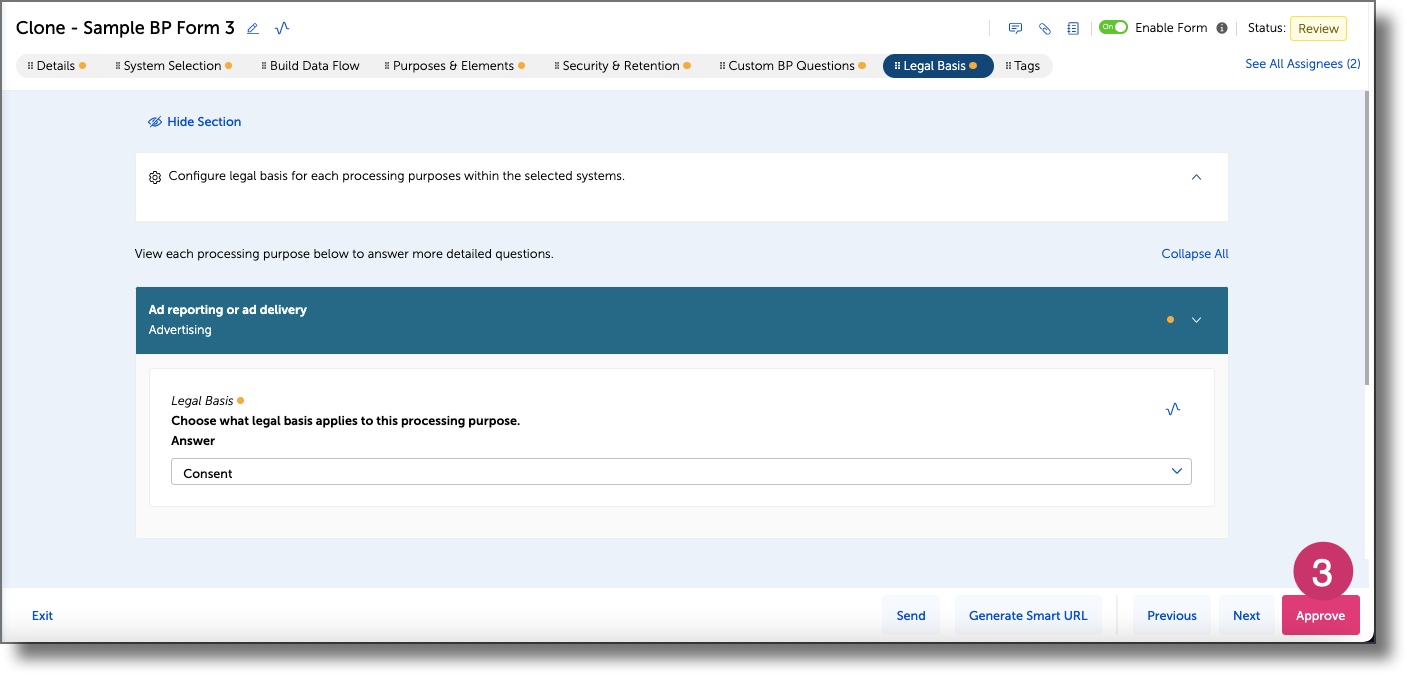The height and width of the screenshot is (675, 1407).
Task: Click the Collapse All link
Action: click(1194, 253)
